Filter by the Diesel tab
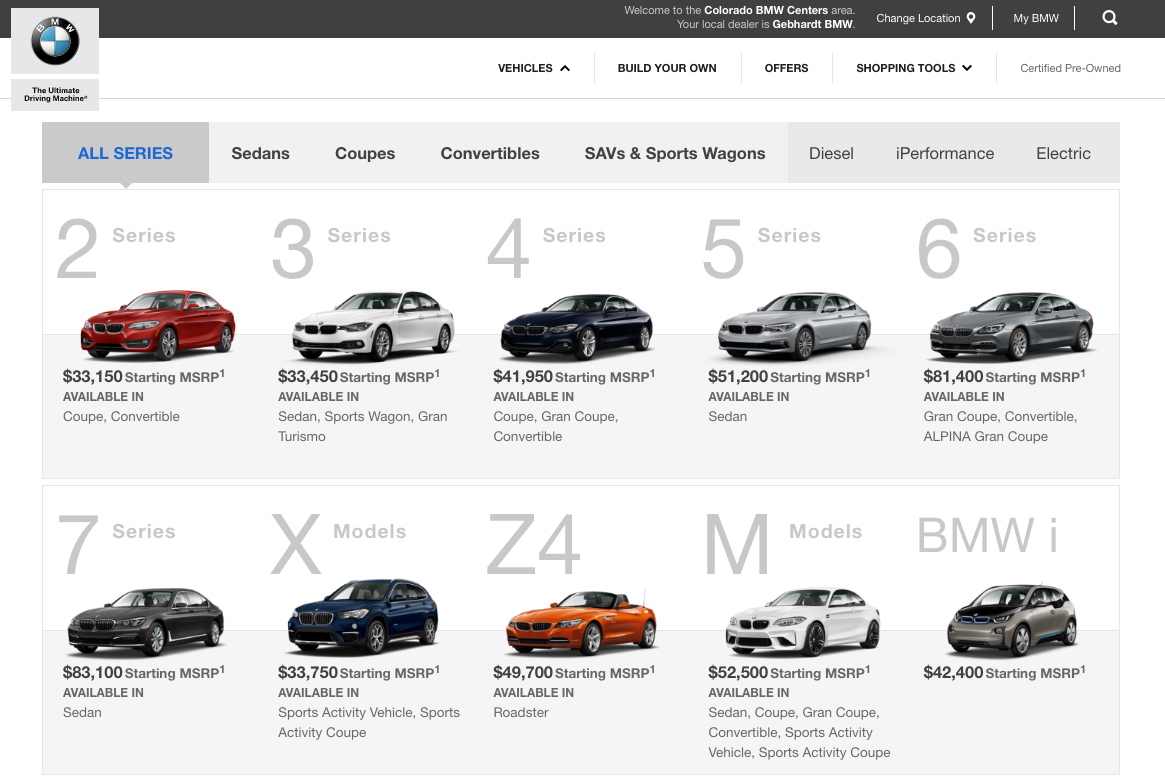The image size is (1165, 778). tap(831, 153)
